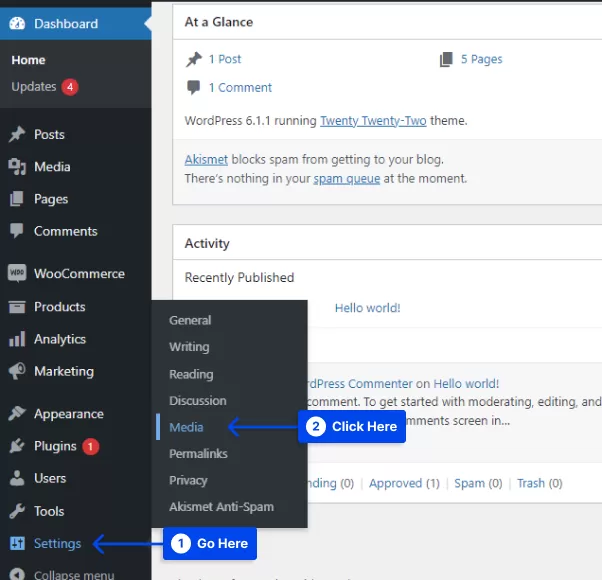Screen dimensions: 602x580
Task: Click the Plugins plug icon
Action: coord(17,446)
